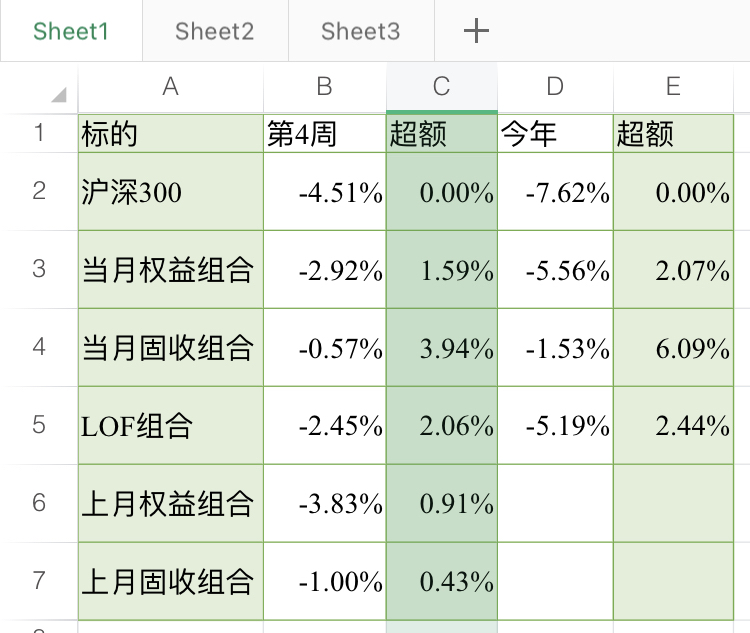Viewport: 750px width, 633px height.
Task: Click the 上月固收组合 cell
Action: [170, 581]
